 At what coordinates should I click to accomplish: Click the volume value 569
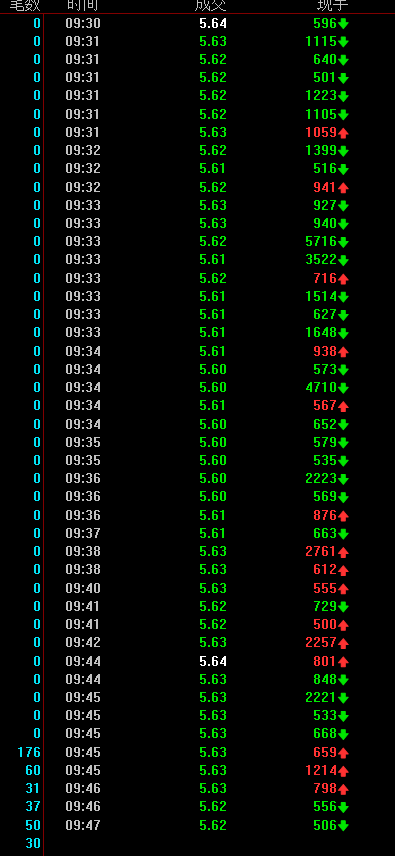tap(325, 497)
